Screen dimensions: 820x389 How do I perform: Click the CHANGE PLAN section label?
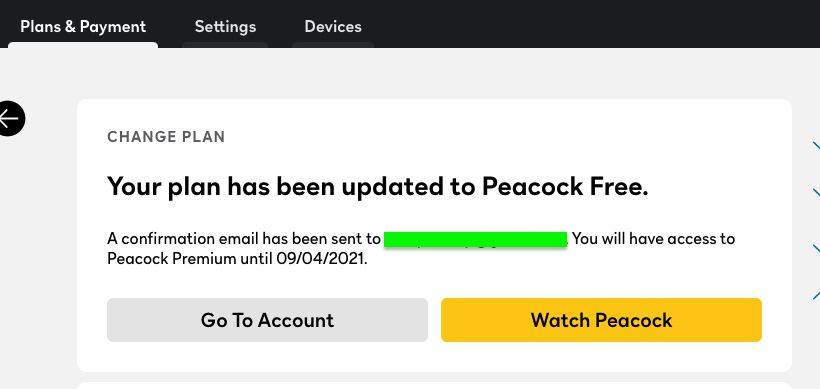click(x=166, y=137)
